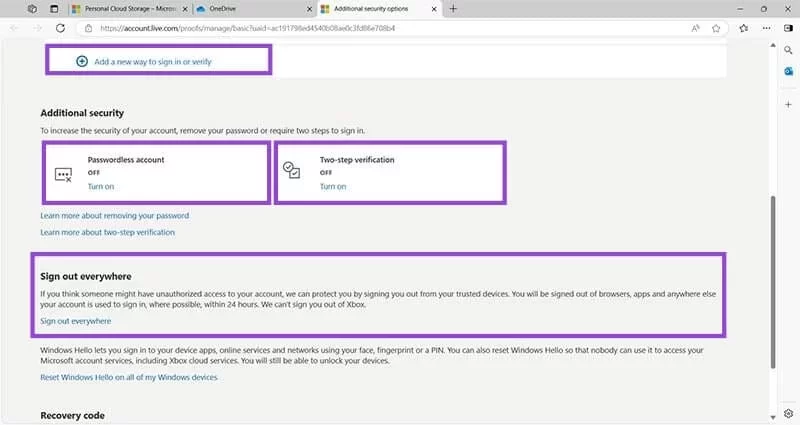Open the Settings and more ellipsis menu
This screenshot has width=800, height=425.
(763, 28)
